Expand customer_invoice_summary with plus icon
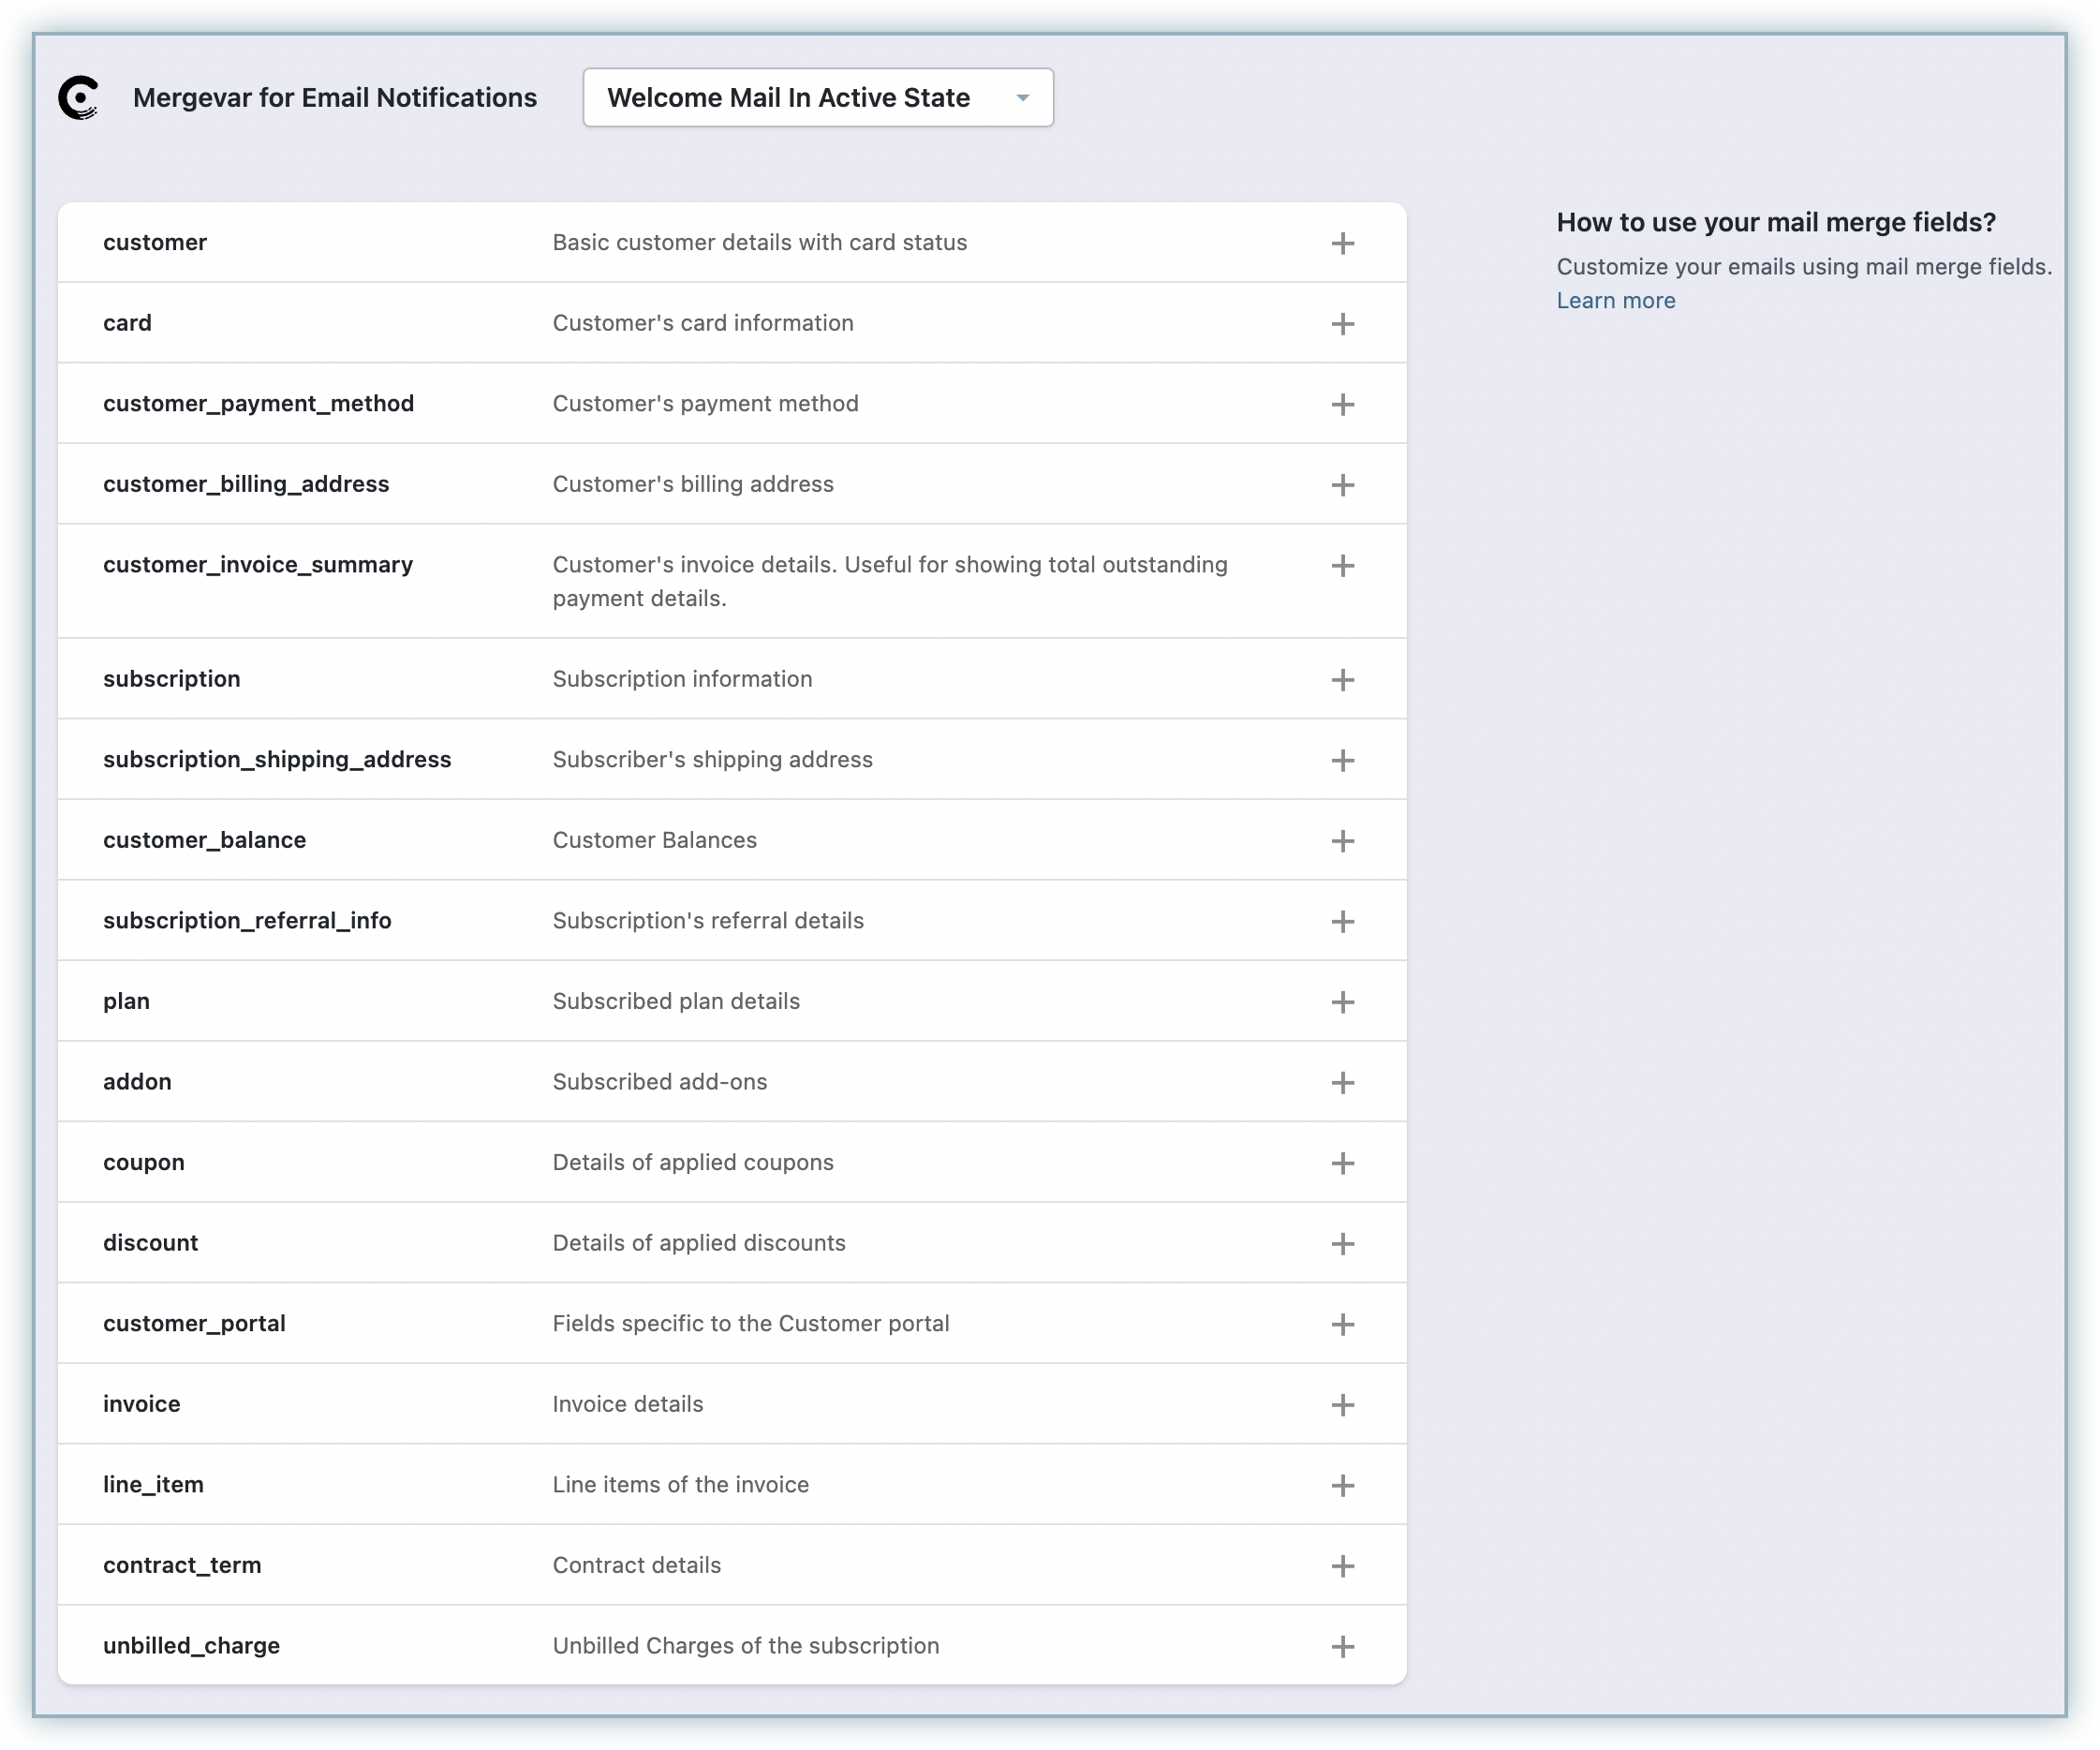The image size is (2100, 1750). tap(1342, 566)
